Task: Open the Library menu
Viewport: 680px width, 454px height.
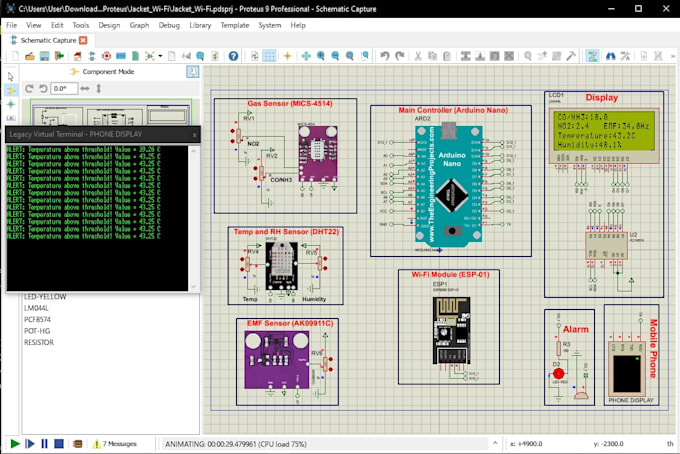Action: click(x=200, y=25)
